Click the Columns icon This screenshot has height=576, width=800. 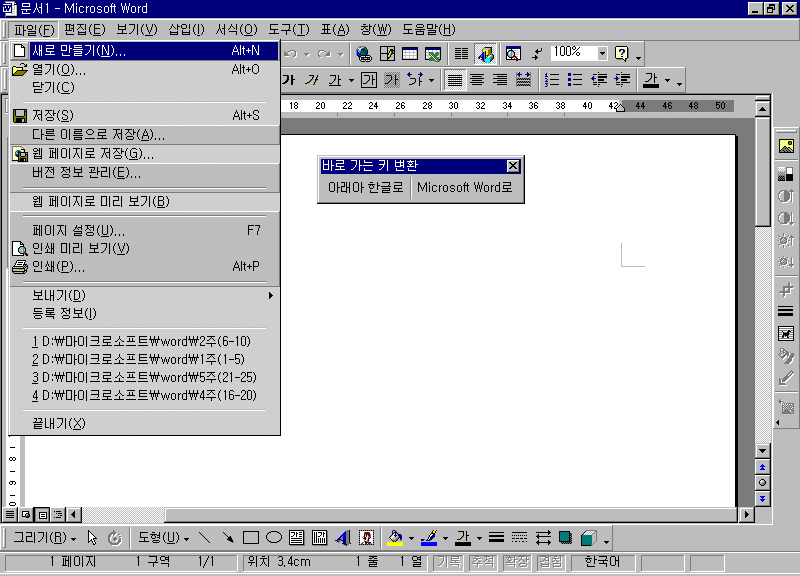tap(461, 54)
